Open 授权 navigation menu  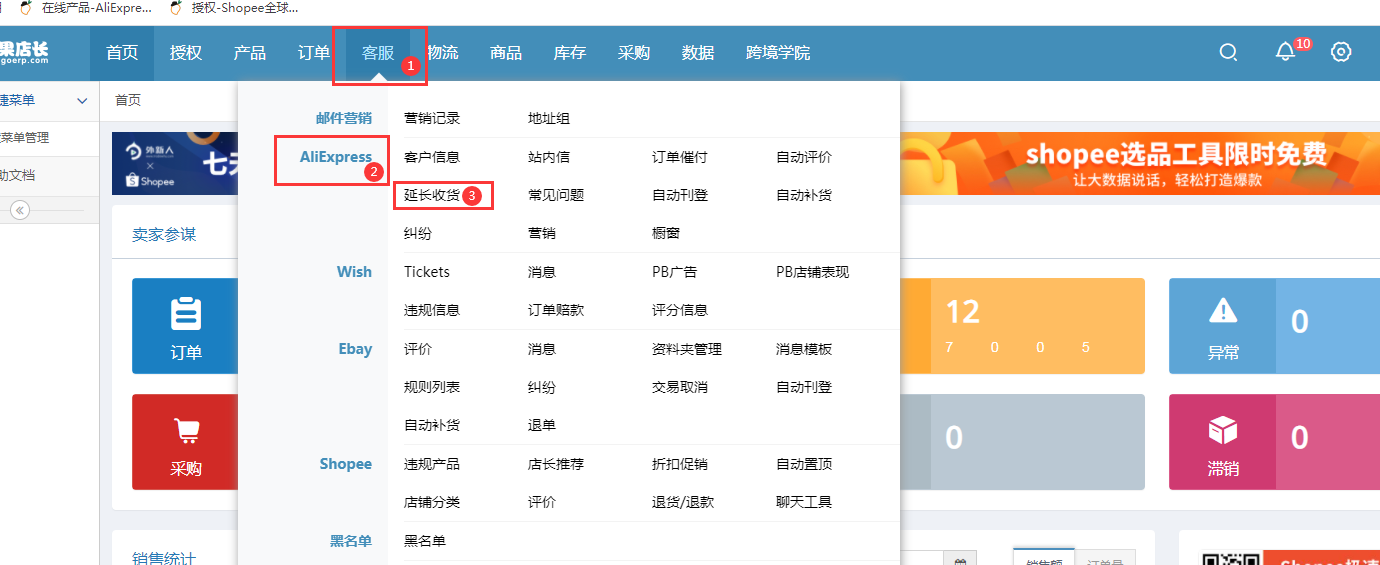(x=186, y=53)
